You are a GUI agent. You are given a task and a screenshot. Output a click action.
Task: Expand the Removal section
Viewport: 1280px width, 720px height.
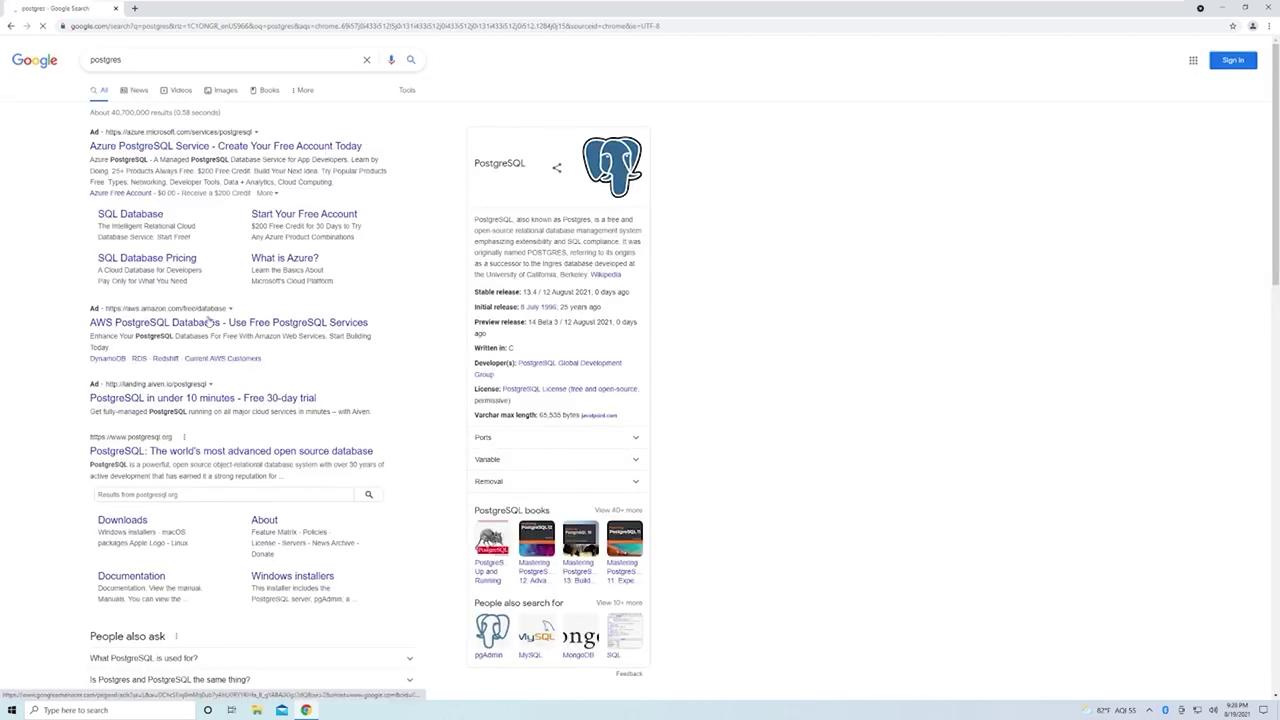click(557, 481)
